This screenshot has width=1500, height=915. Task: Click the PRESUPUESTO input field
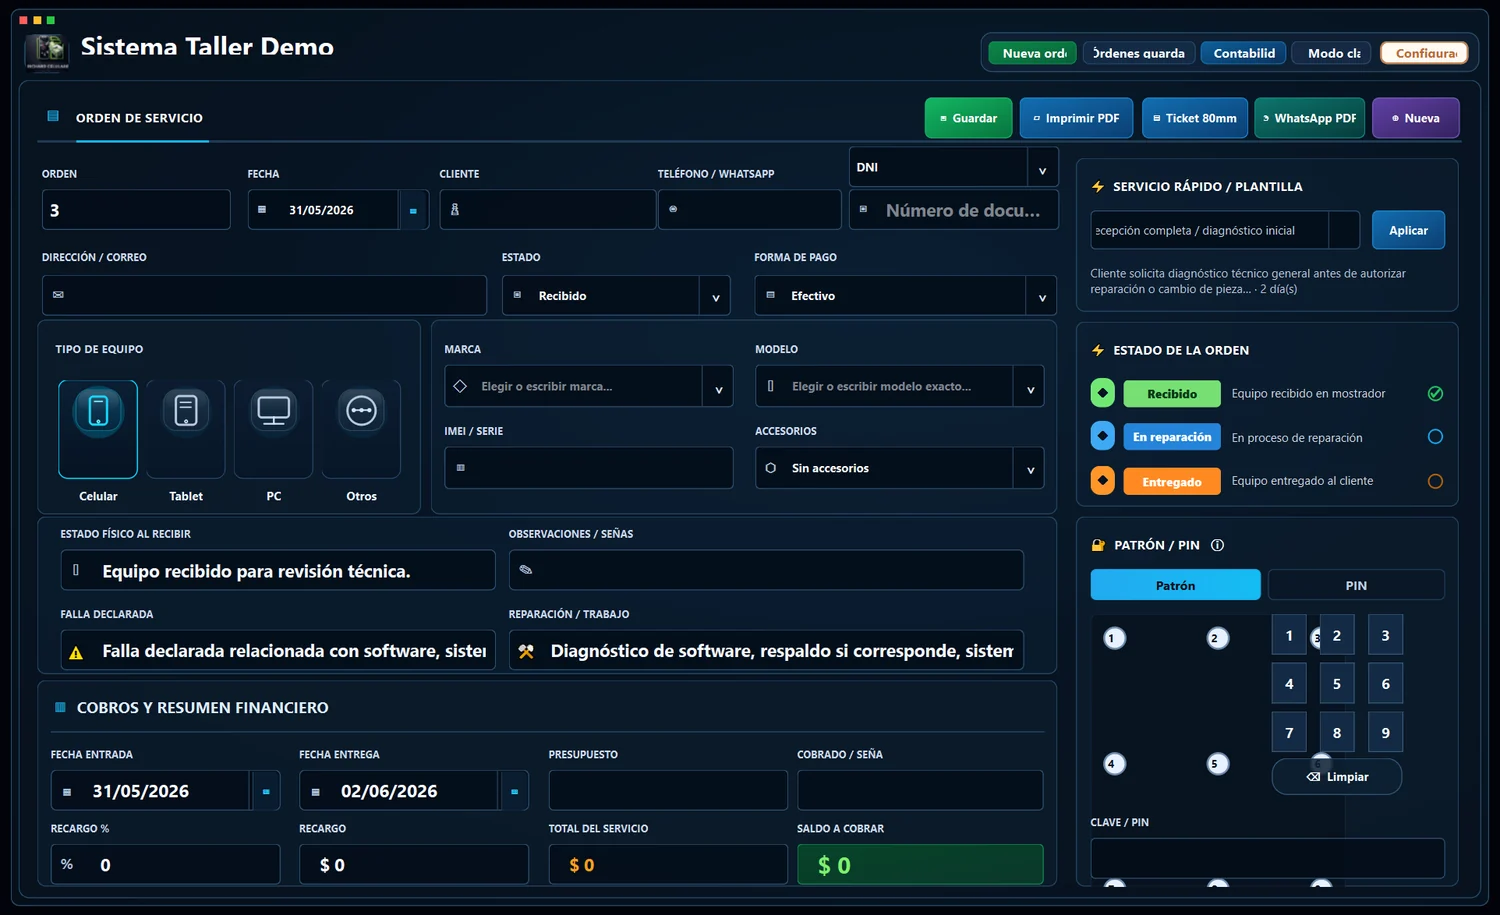[668, 790]
